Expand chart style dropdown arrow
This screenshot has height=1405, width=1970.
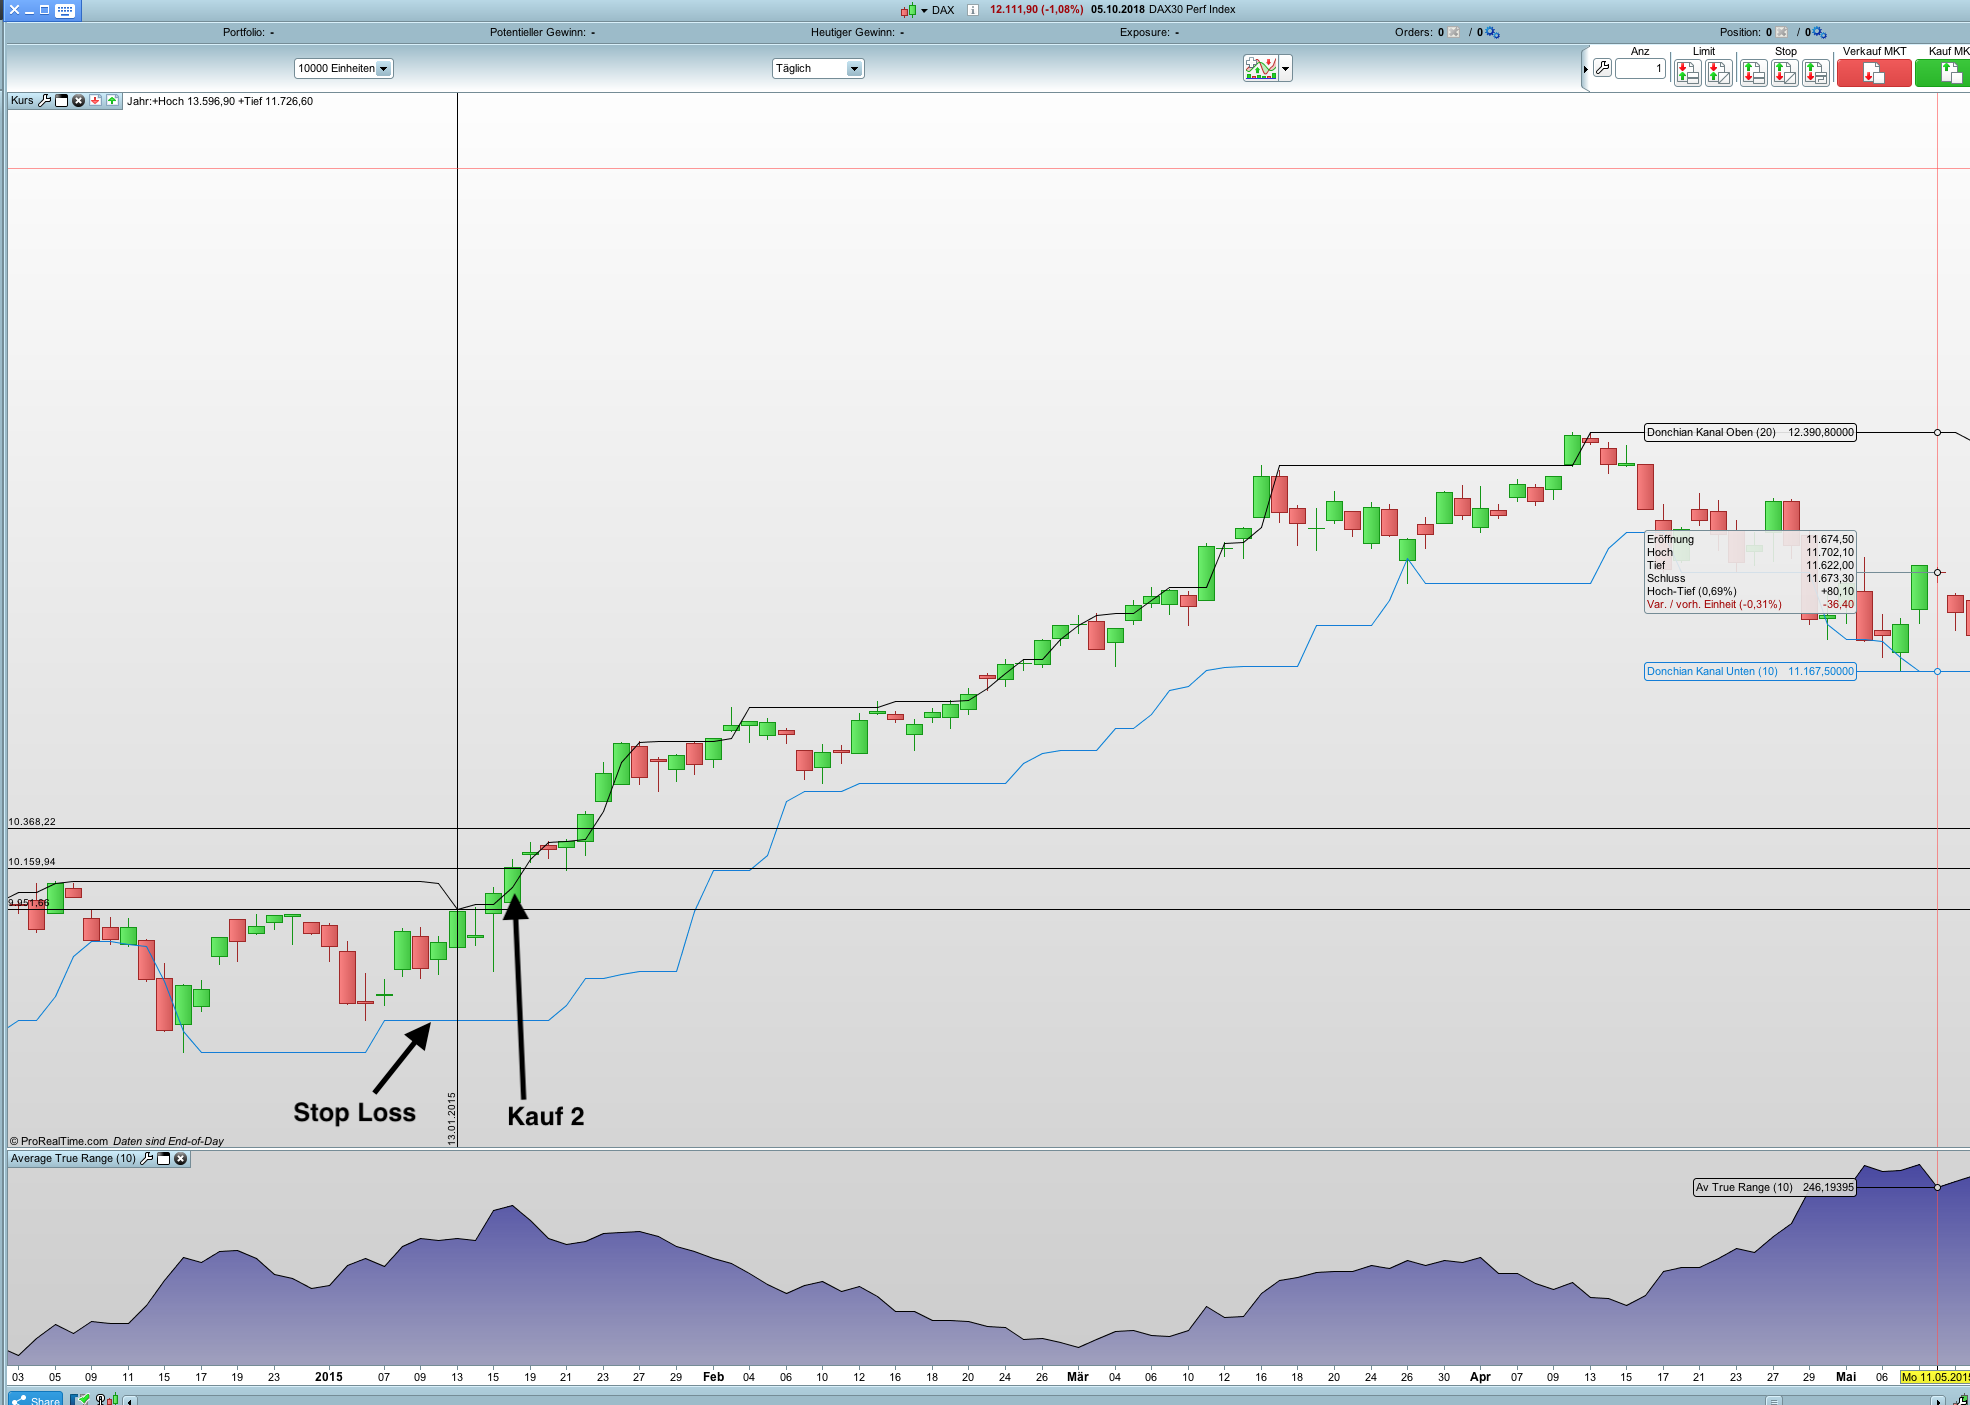[1286, 69]
